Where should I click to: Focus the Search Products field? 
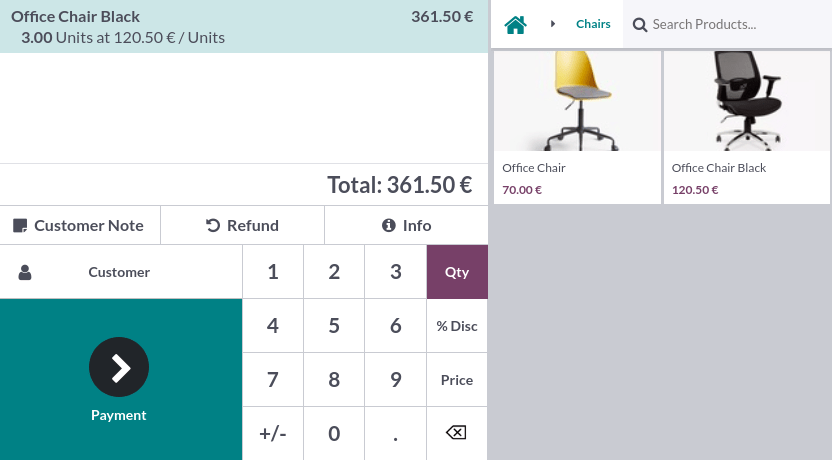[735, 24]
